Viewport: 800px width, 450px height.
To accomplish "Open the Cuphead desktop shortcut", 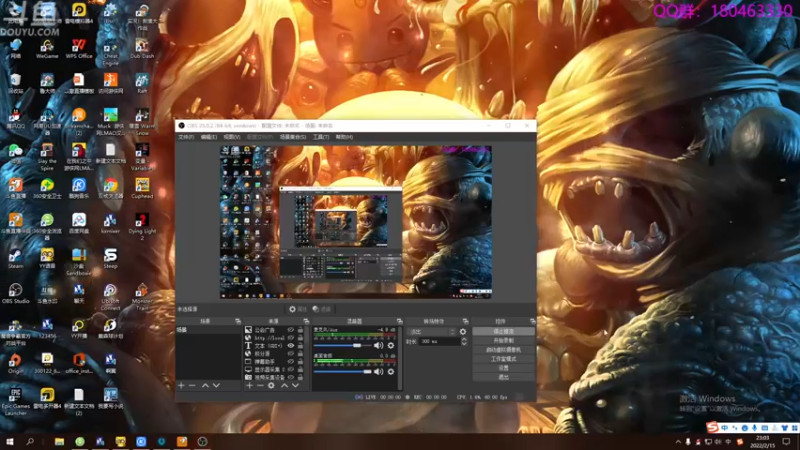I will (x=142, y=188).
